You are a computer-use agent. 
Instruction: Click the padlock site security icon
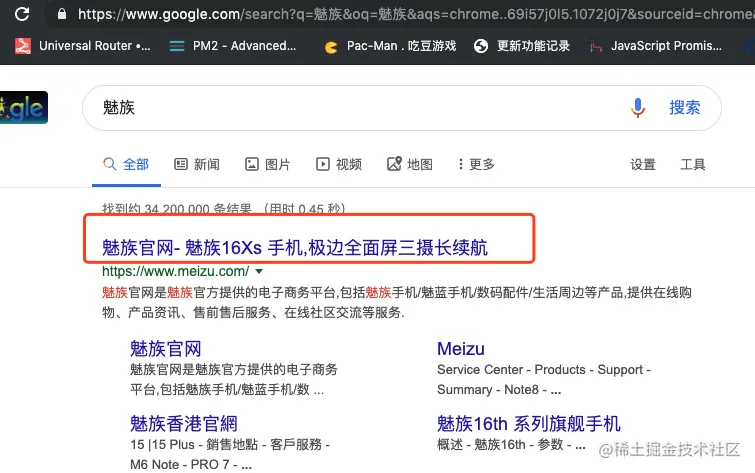click(x=62, y=15)
